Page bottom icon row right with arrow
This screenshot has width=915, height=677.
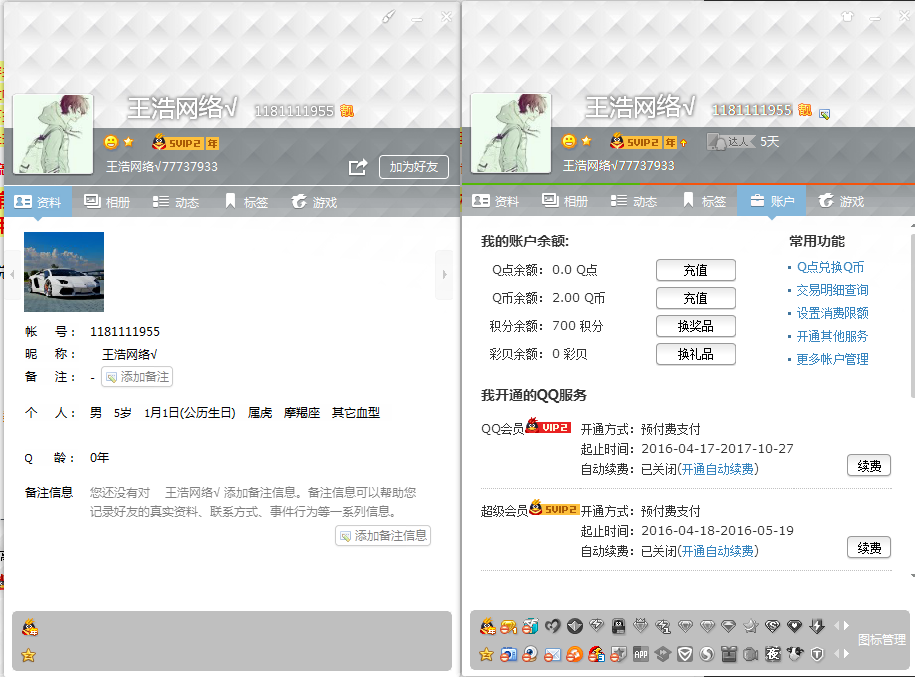pos(846,653)
